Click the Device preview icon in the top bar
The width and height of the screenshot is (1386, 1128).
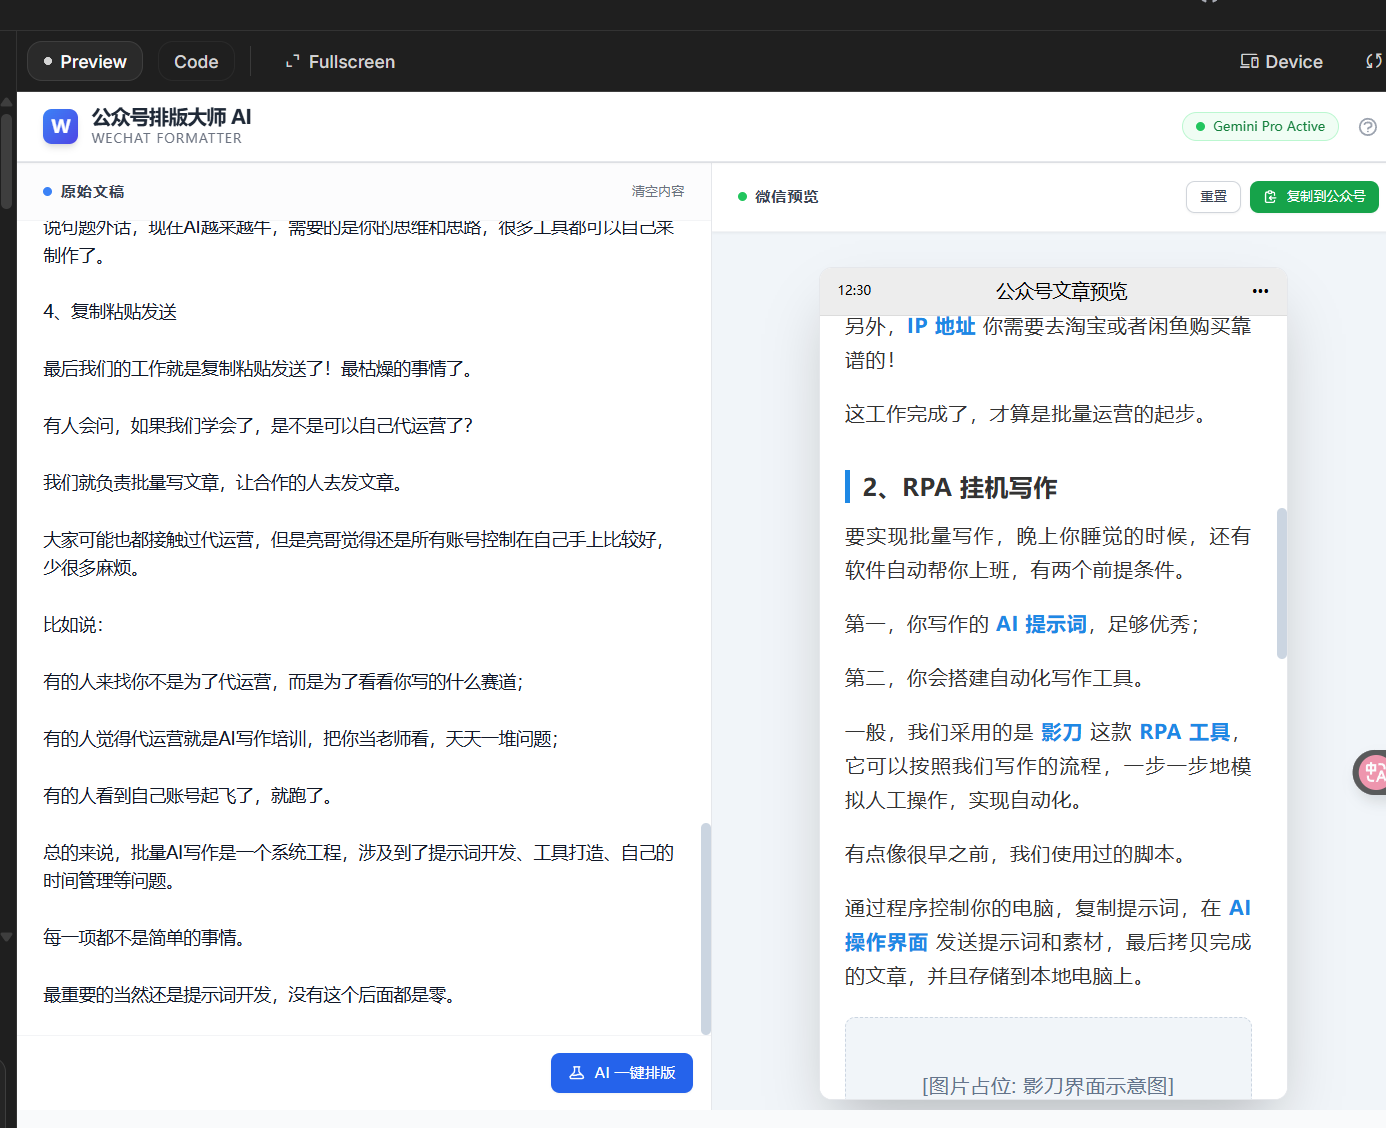[x=1249, y=61]
